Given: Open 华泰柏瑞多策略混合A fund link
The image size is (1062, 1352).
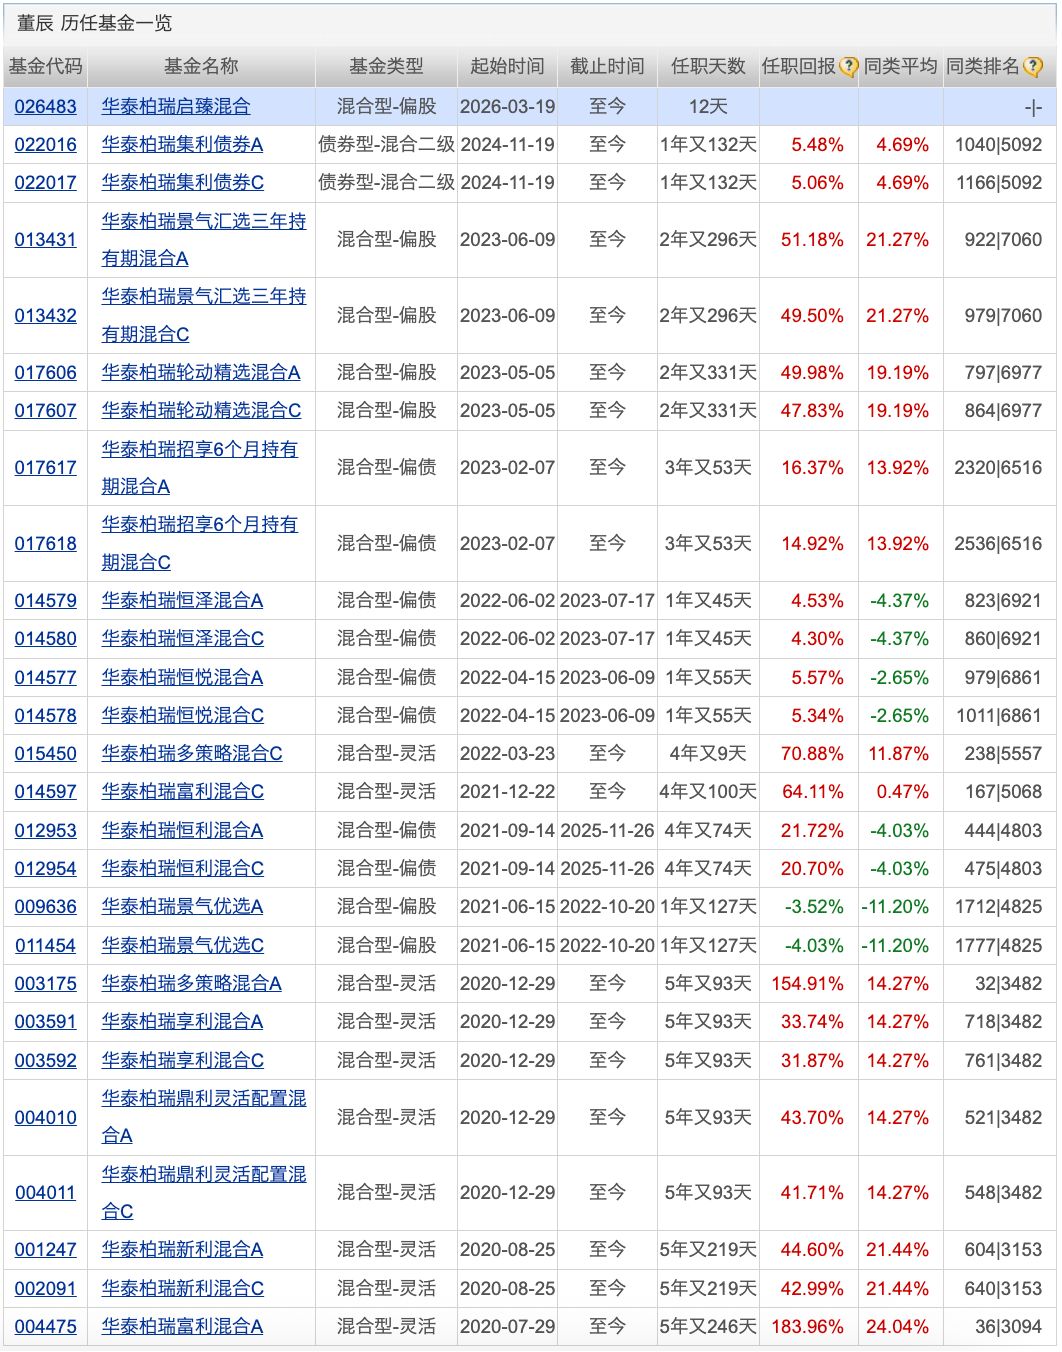Looking at the screenshot, I should click(191, 984).
